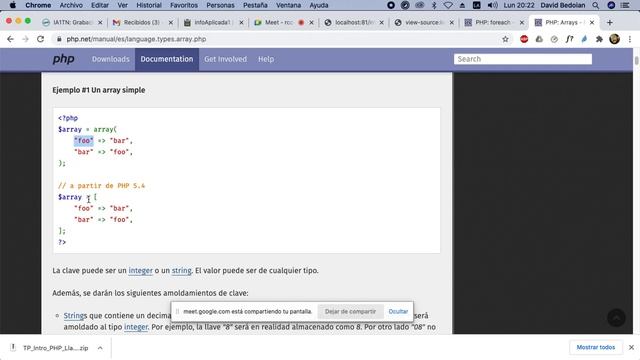Open the Wi-Fi menu bar icon
Screen dimensions: 640x360
(x=448, y=5)
